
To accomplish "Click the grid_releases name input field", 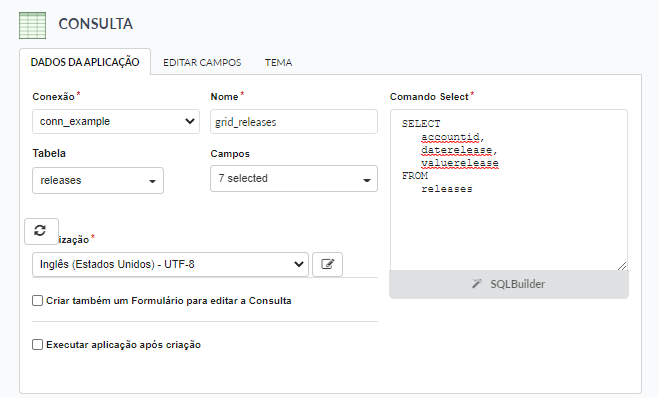I will (294, 122).
